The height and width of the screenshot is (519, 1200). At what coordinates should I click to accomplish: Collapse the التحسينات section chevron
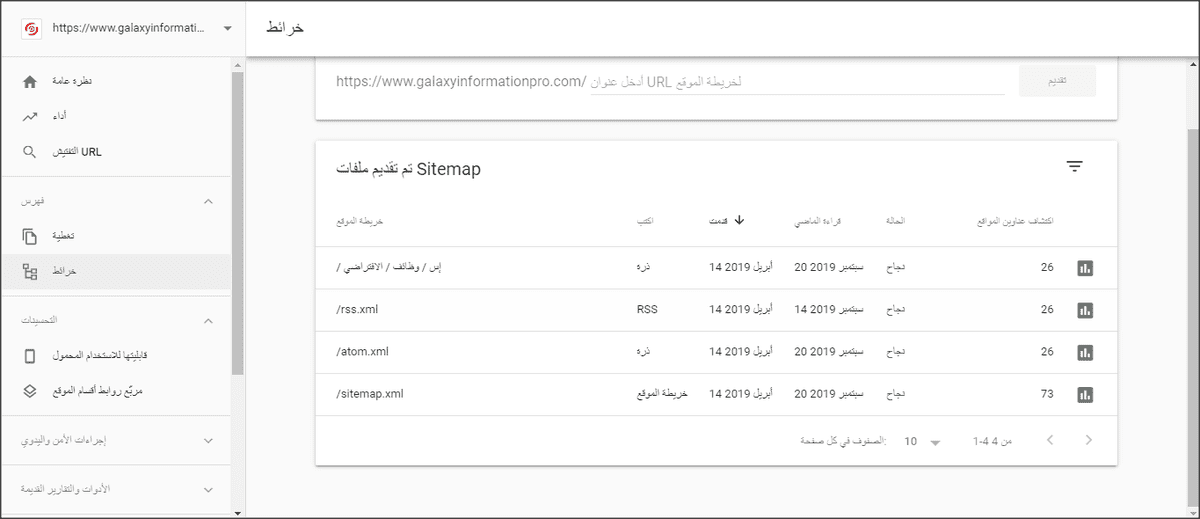(208, 320)
